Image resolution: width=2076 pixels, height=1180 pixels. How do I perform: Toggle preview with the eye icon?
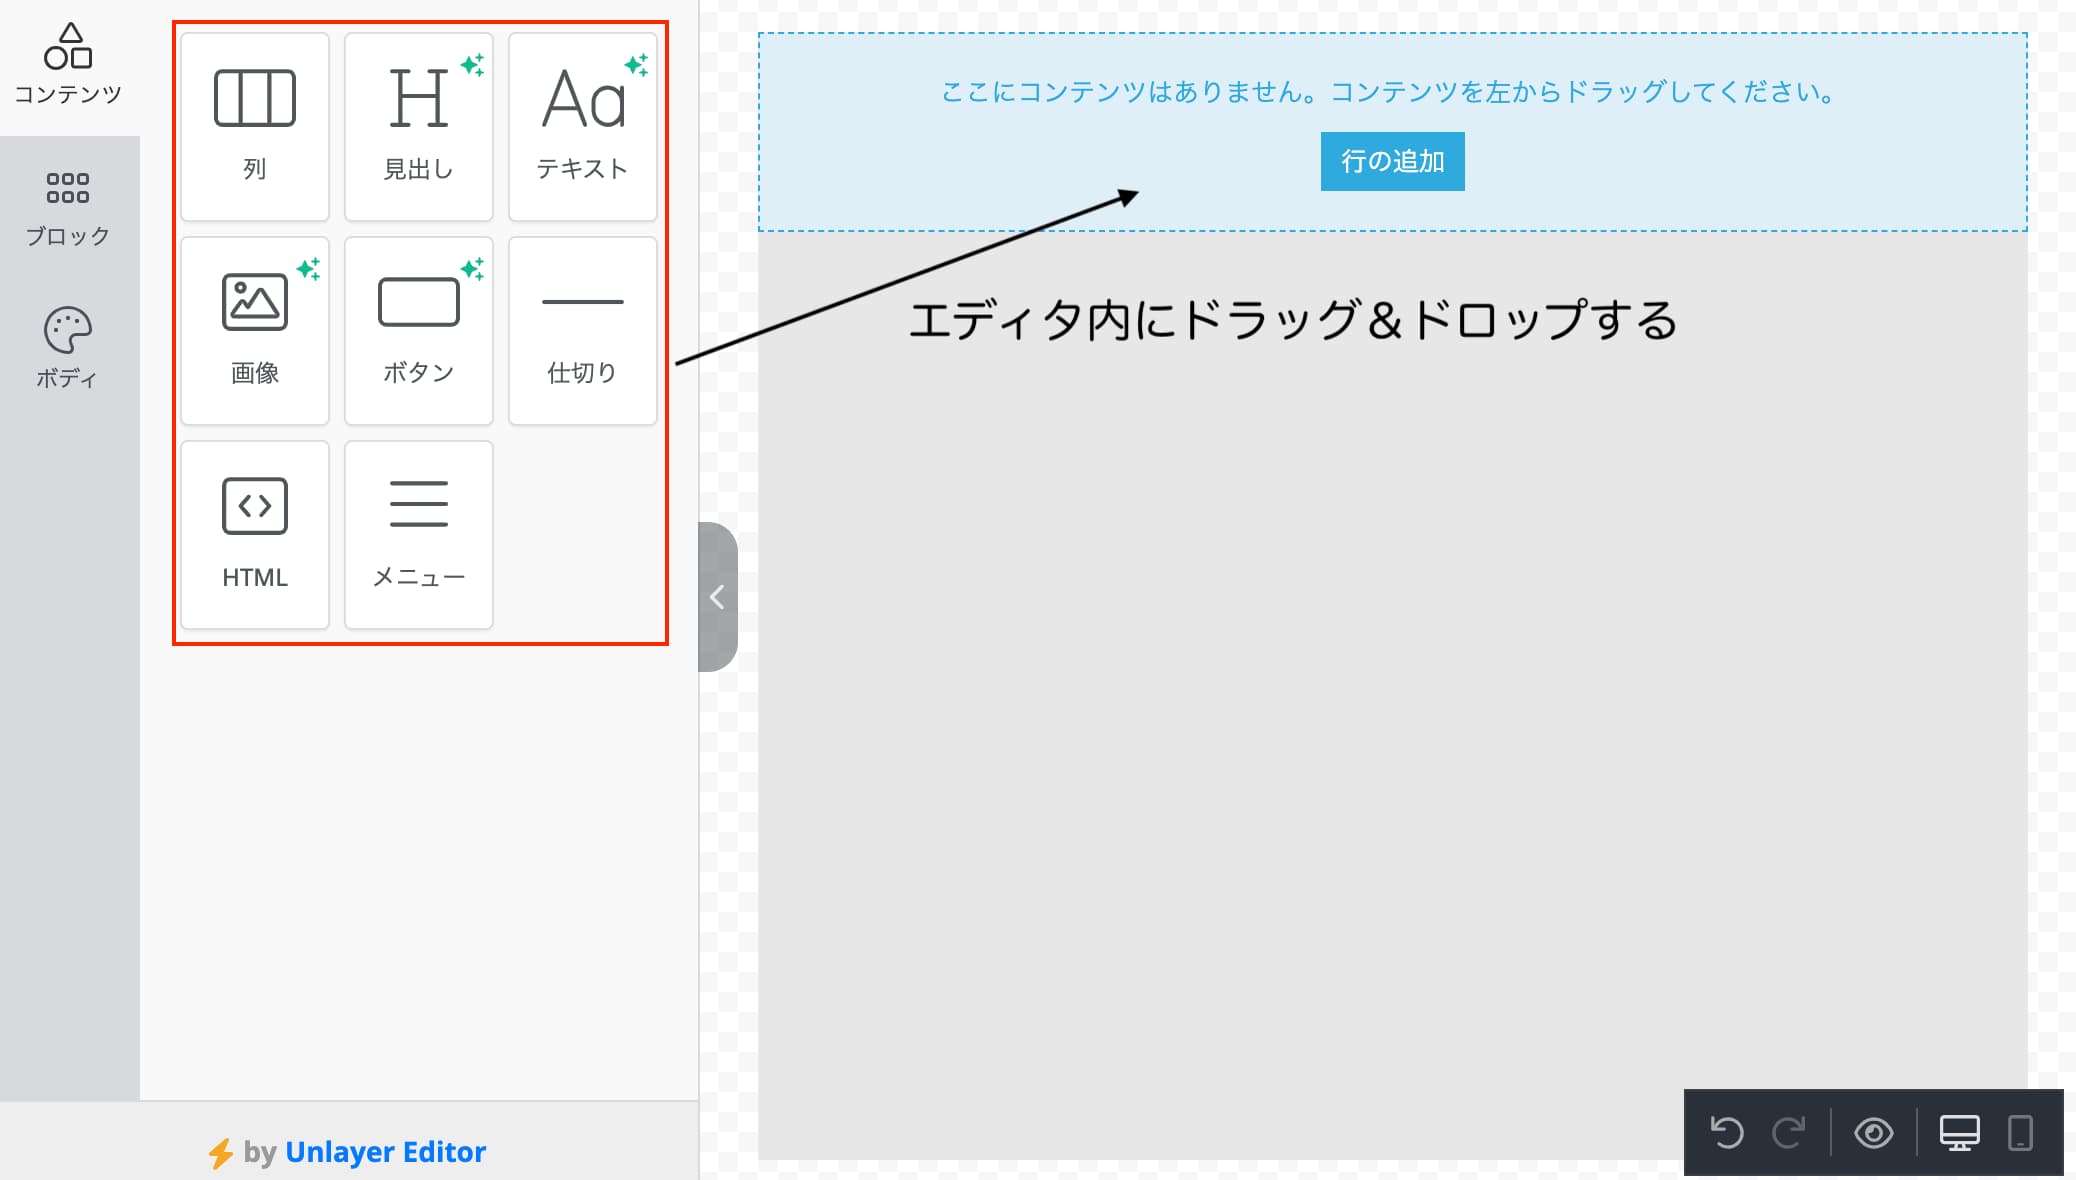[1873, 1133]
